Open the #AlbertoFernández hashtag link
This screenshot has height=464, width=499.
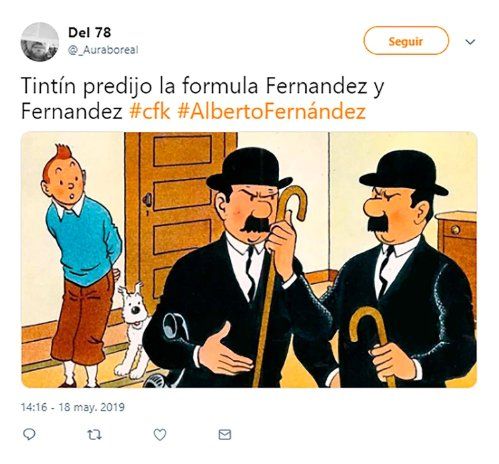[x=272, y=112]
